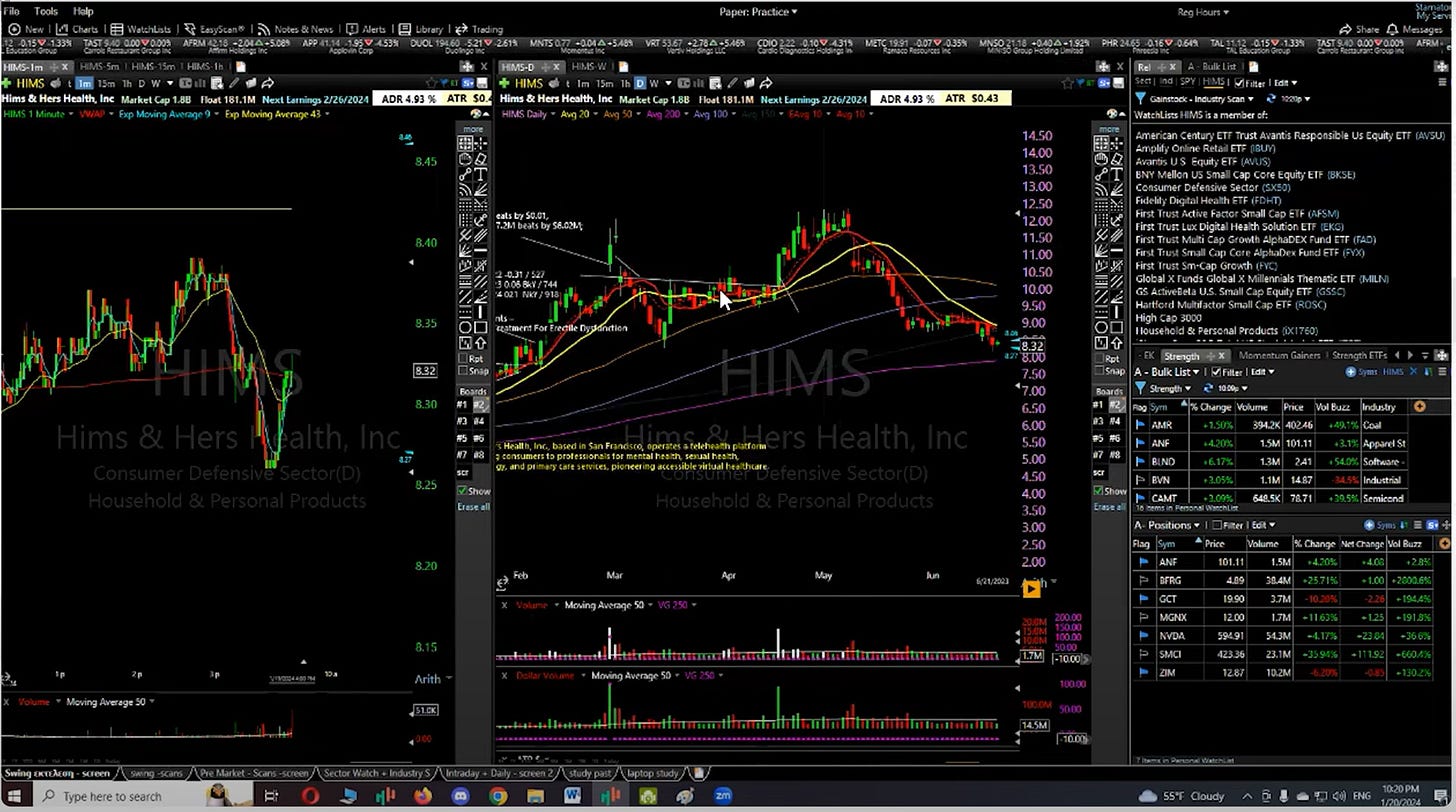Toggle Filter checkbox in A - Bulk List

tap(1216, 372)
